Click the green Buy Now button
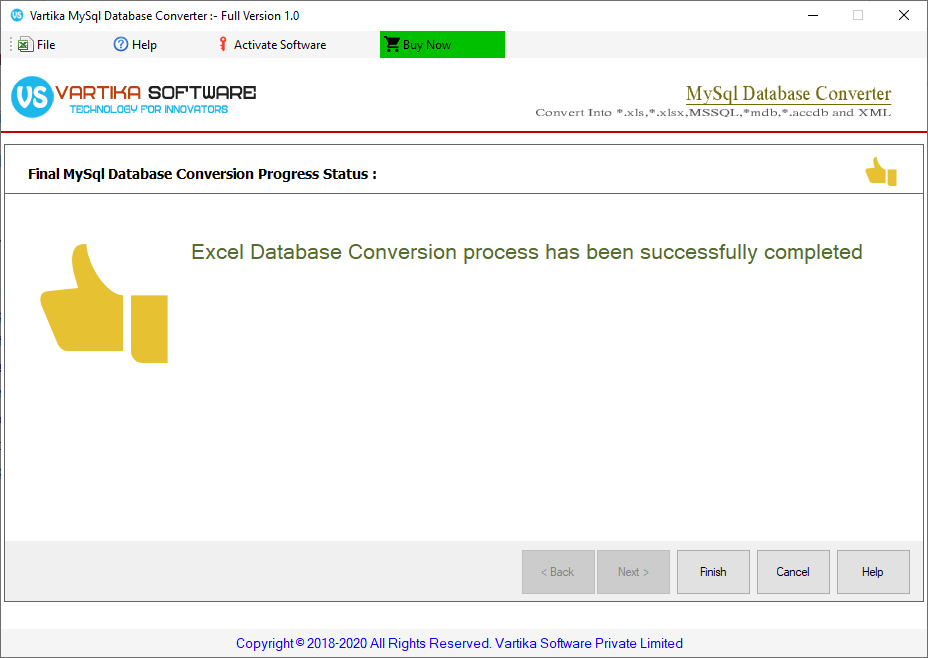 tap(442, 44)
